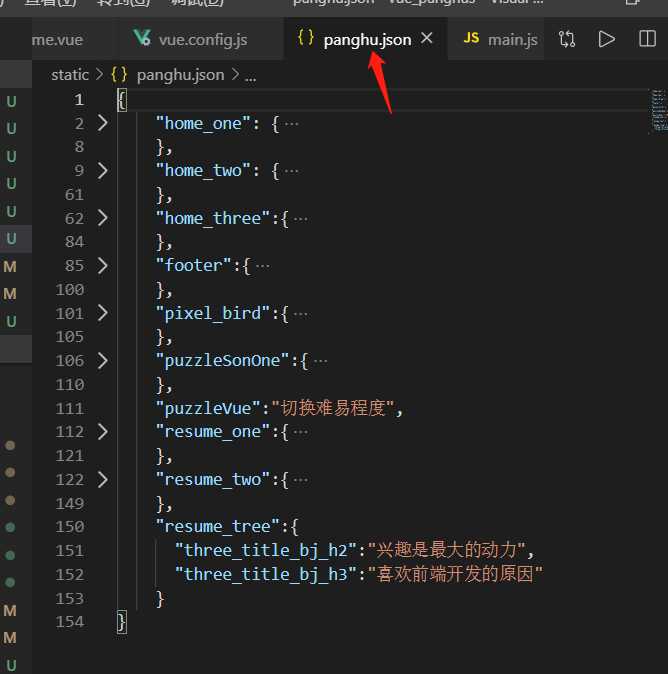668x674 pixels.
Task: Click the closing bracket on line 154
Action: (x=122, y=622)
